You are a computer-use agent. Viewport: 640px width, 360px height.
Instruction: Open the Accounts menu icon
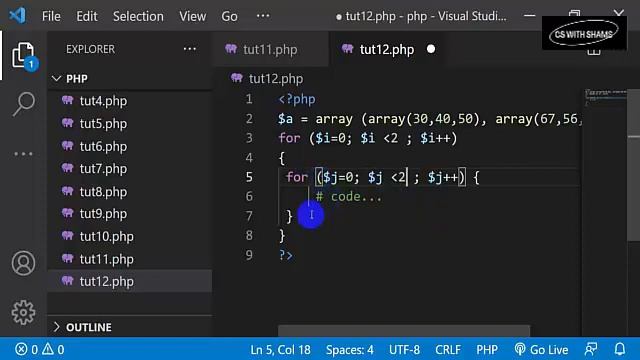(23, 263)
